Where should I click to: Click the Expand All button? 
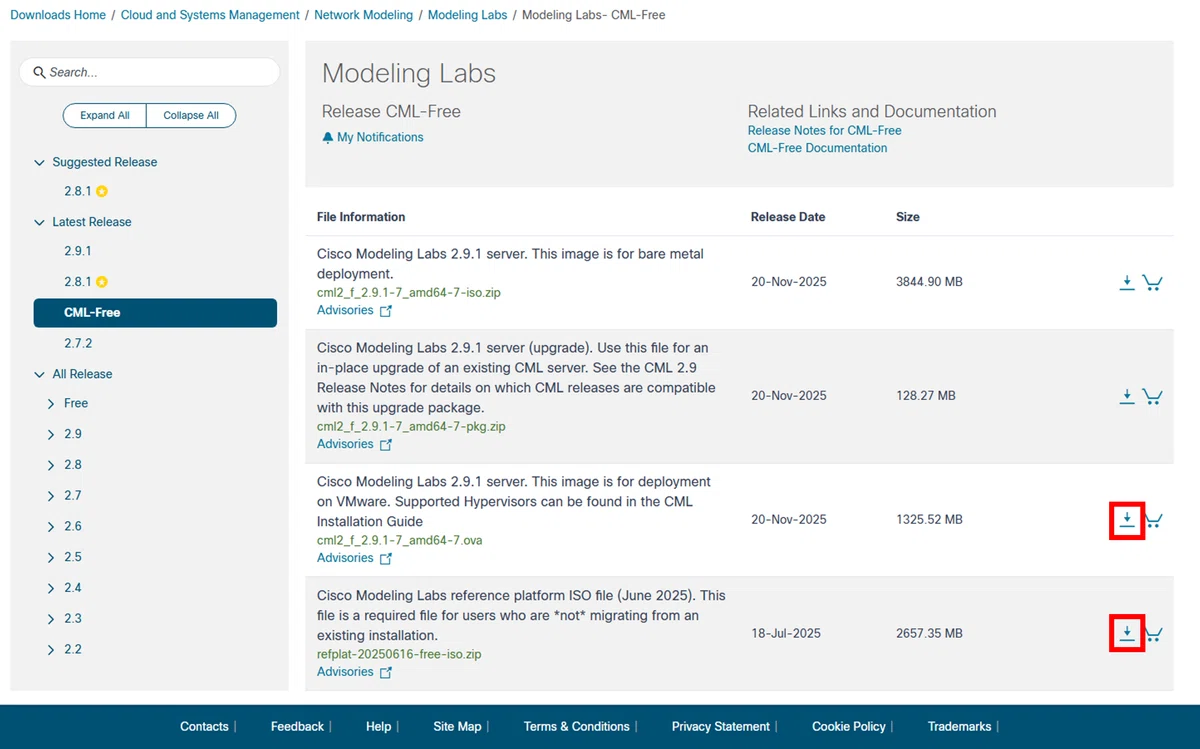[x=105, y=116]
